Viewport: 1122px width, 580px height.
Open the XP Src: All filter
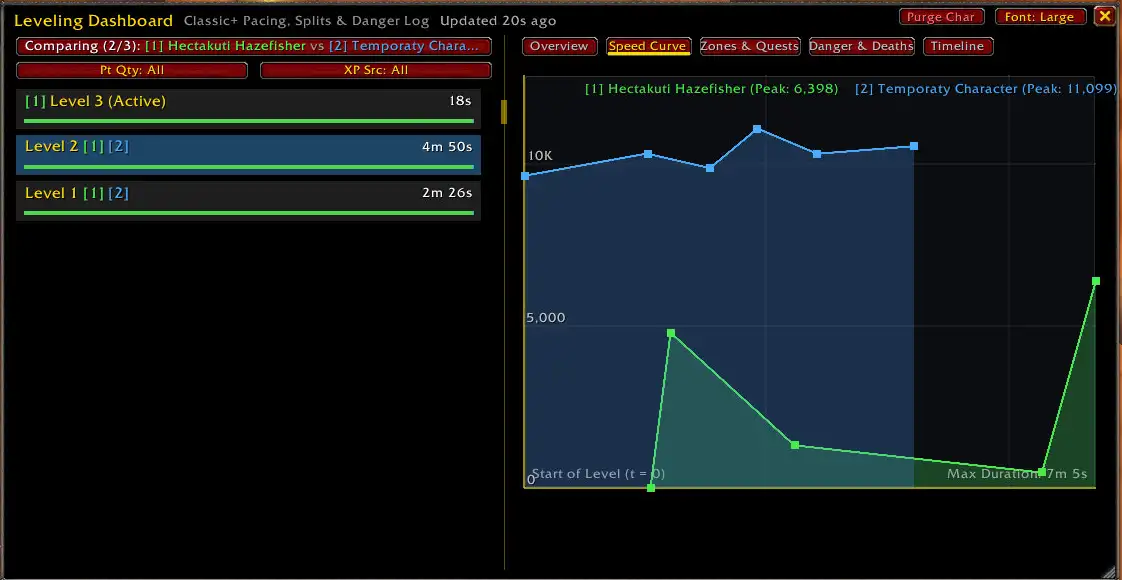(376, 70)
